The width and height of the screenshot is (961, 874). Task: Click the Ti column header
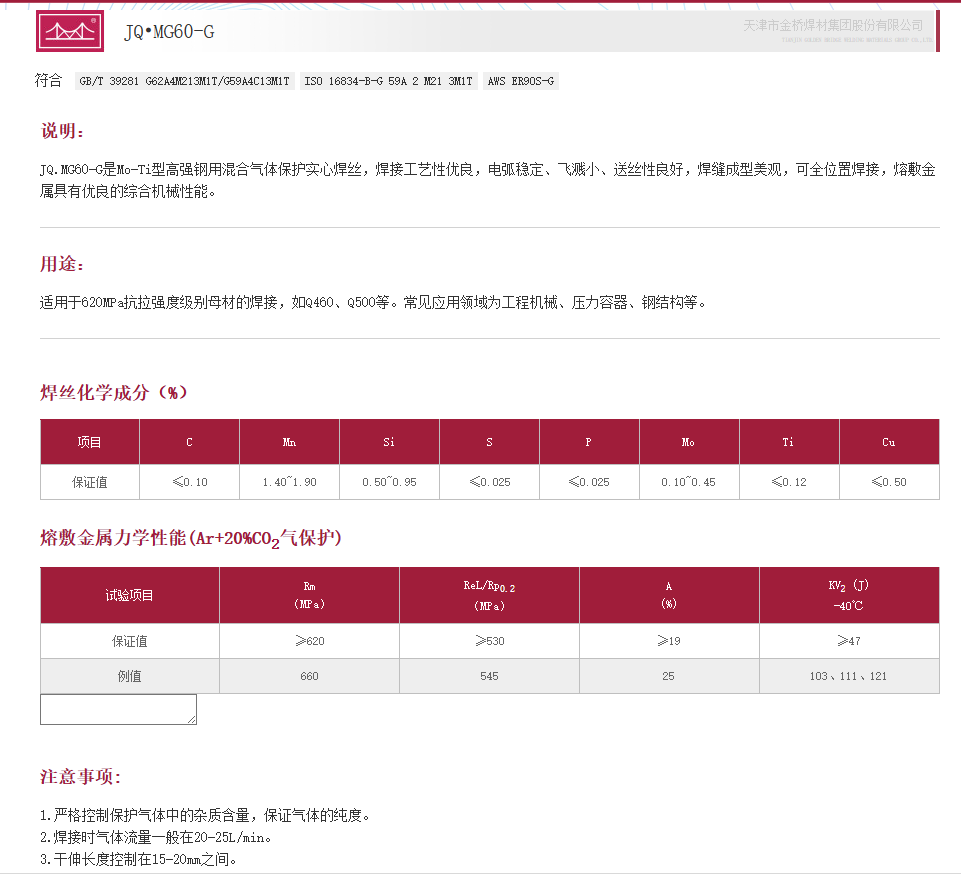tap(789, 442)
